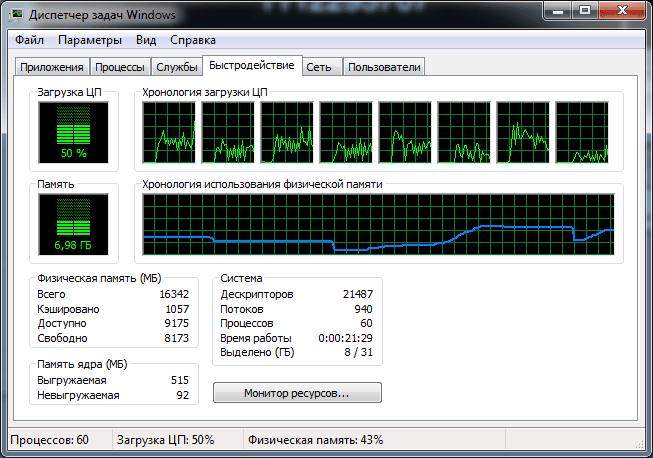The image size is (653, 458).
Task: Click the Хронология загрузки ЦП label
Action: point(205,92)
